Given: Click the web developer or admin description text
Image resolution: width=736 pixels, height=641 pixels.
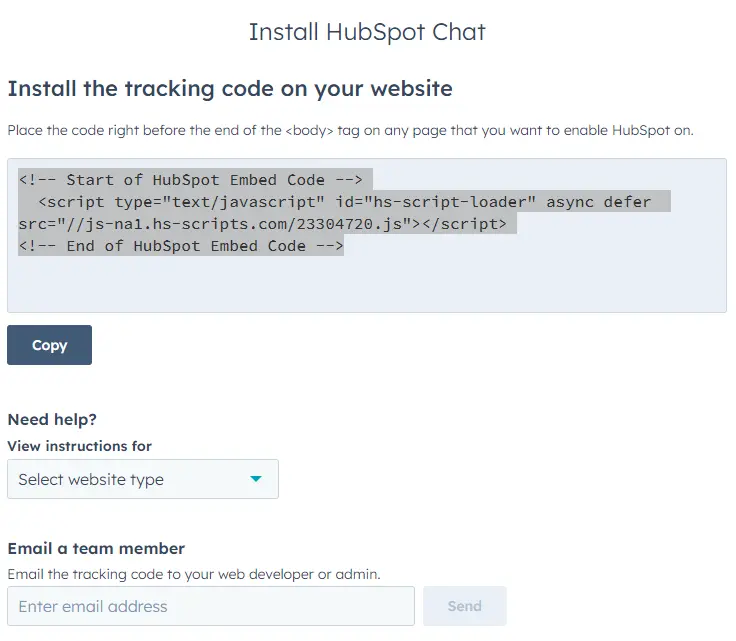Looking at the screenshot, I should (194, 574).
